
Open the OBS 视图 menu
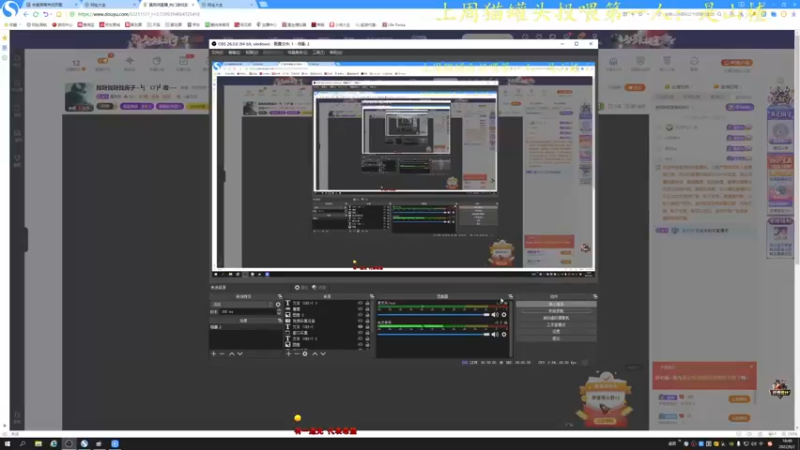click(252, 52)
